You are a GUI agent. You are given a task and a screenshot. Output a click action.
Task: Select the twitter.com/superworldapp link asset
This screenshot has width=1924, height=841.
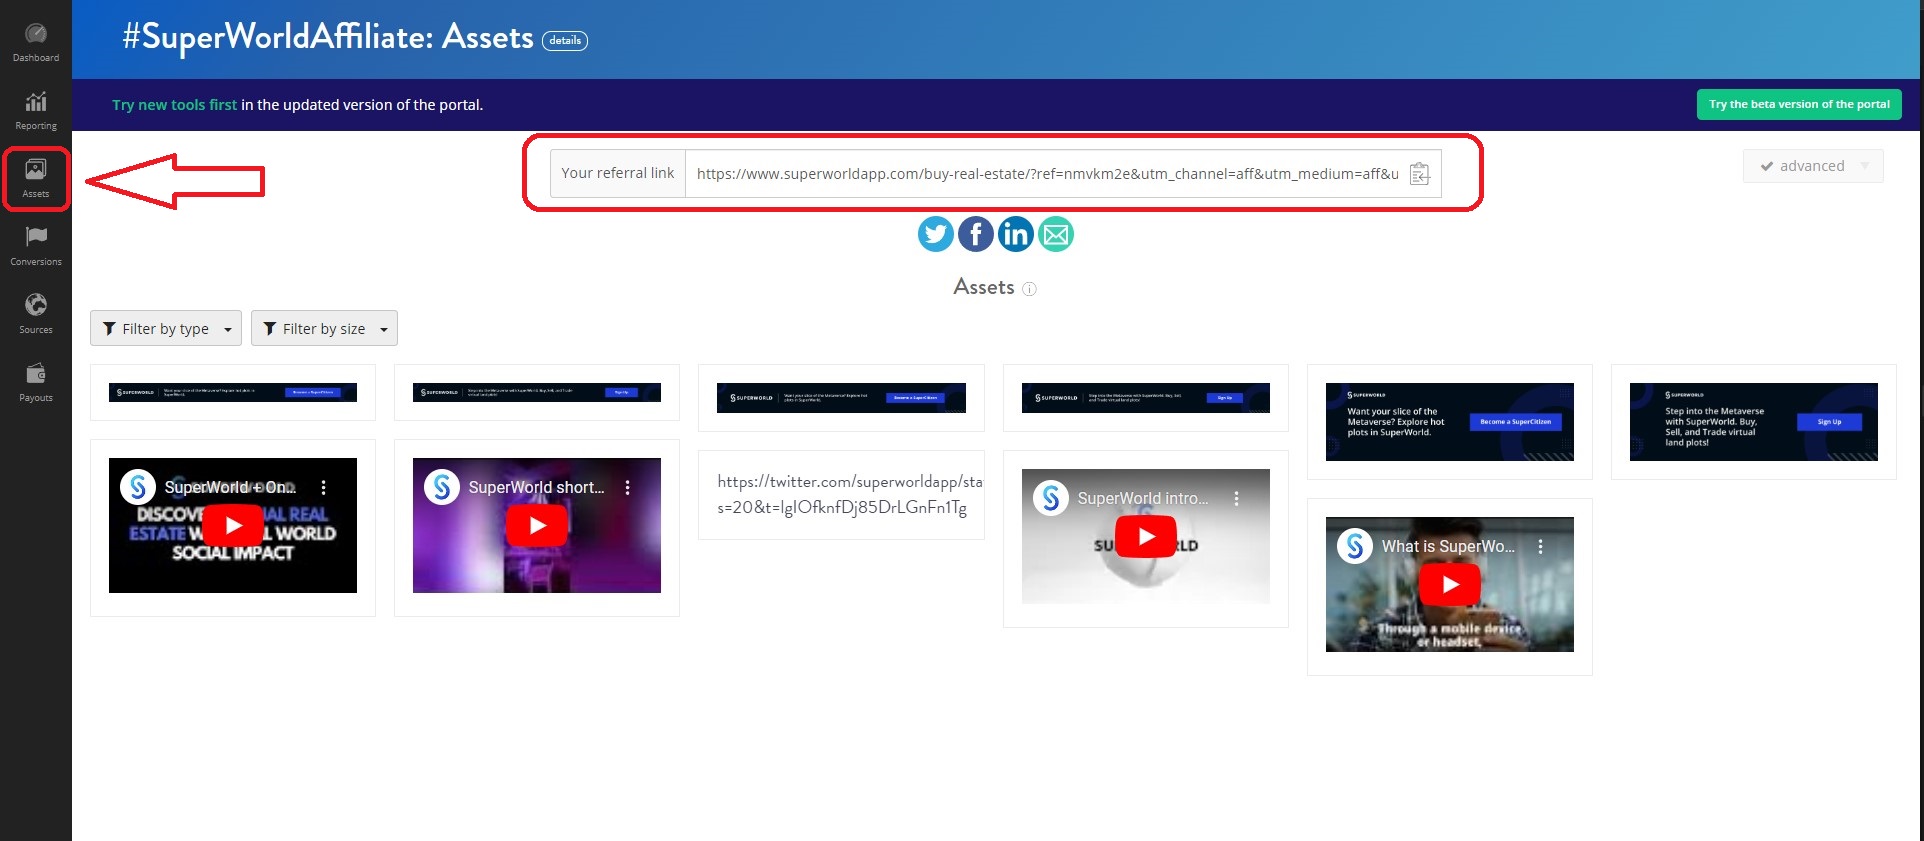point(841,495)
